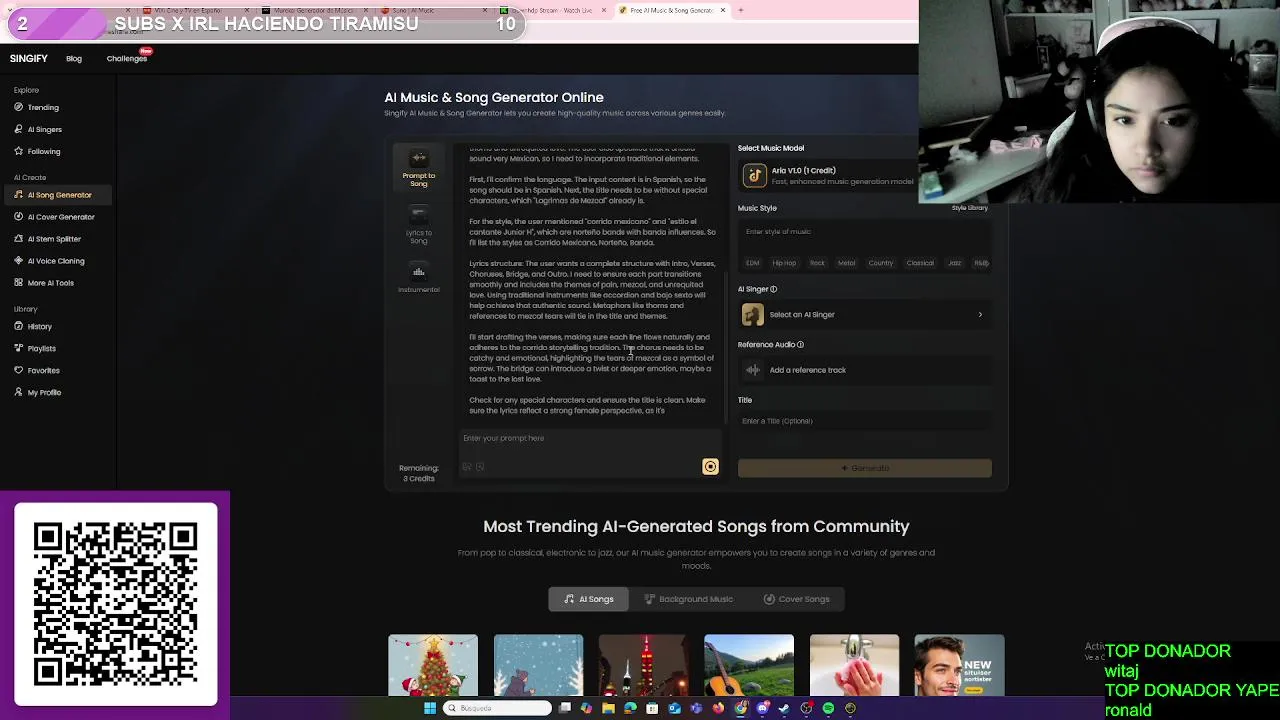This screenshot has width=1280, height=720.
Task: Open Discord from the taskbar
Action: 763,708
